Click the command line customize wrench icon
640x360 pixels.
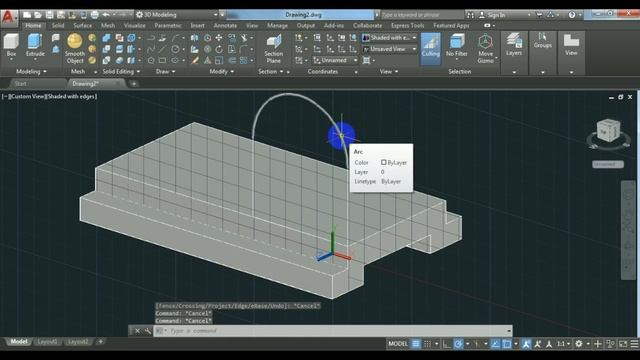point(147,331)
